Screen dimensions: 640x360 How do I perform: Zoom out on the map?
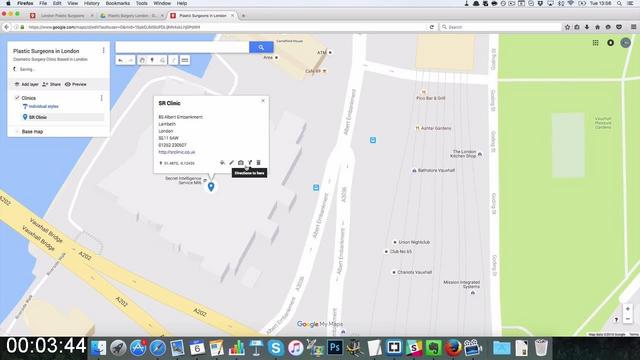coord(628,319)
